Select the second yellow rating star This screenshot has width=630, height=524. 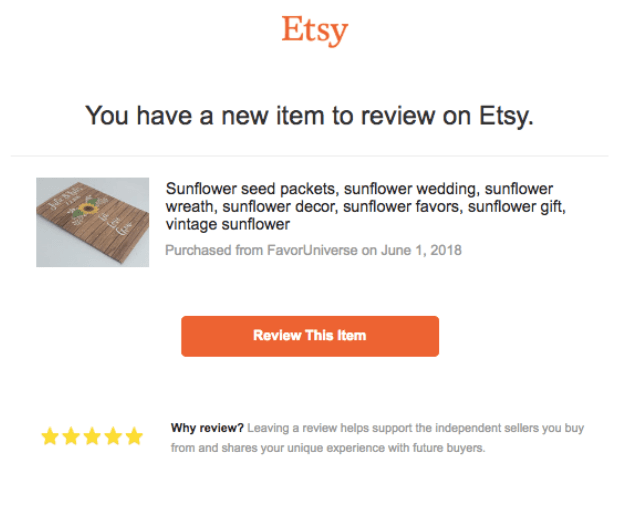pos(72,437)
